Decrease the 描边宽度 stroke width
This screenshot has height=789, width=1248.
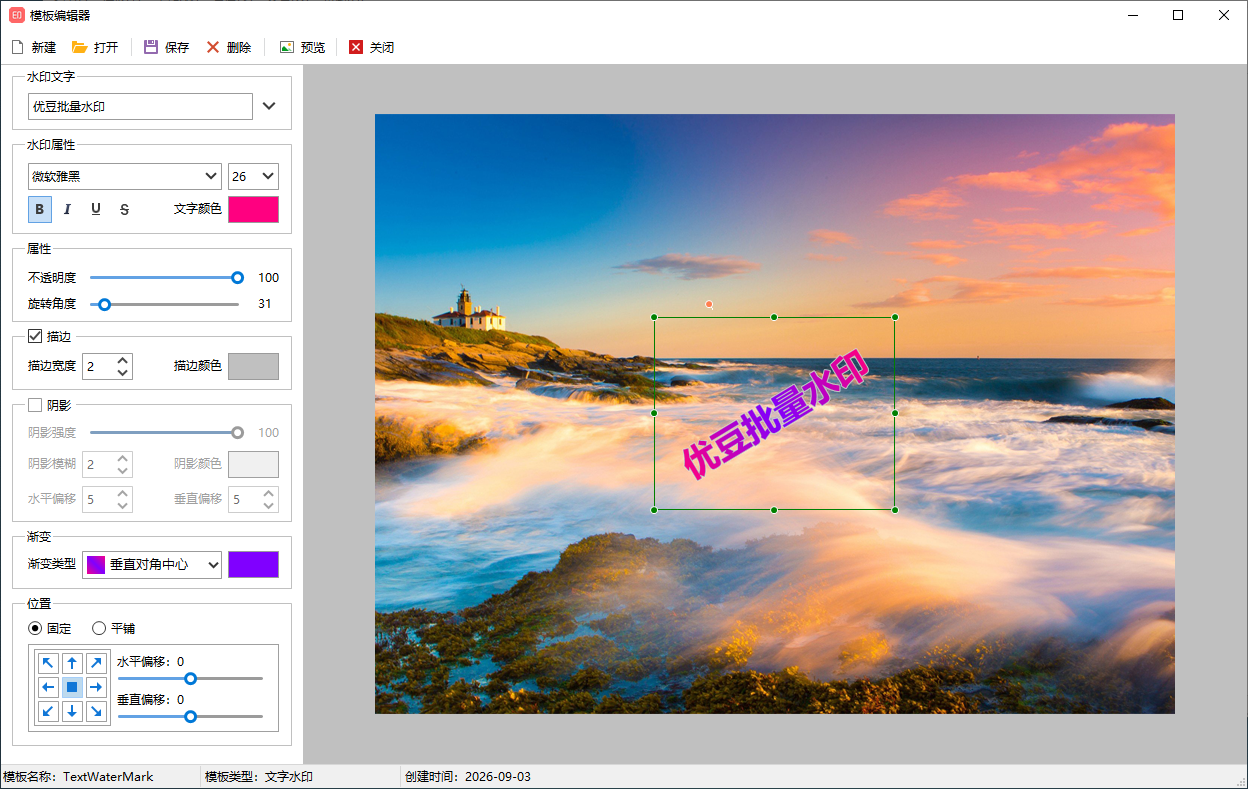[x=123, y=372]
